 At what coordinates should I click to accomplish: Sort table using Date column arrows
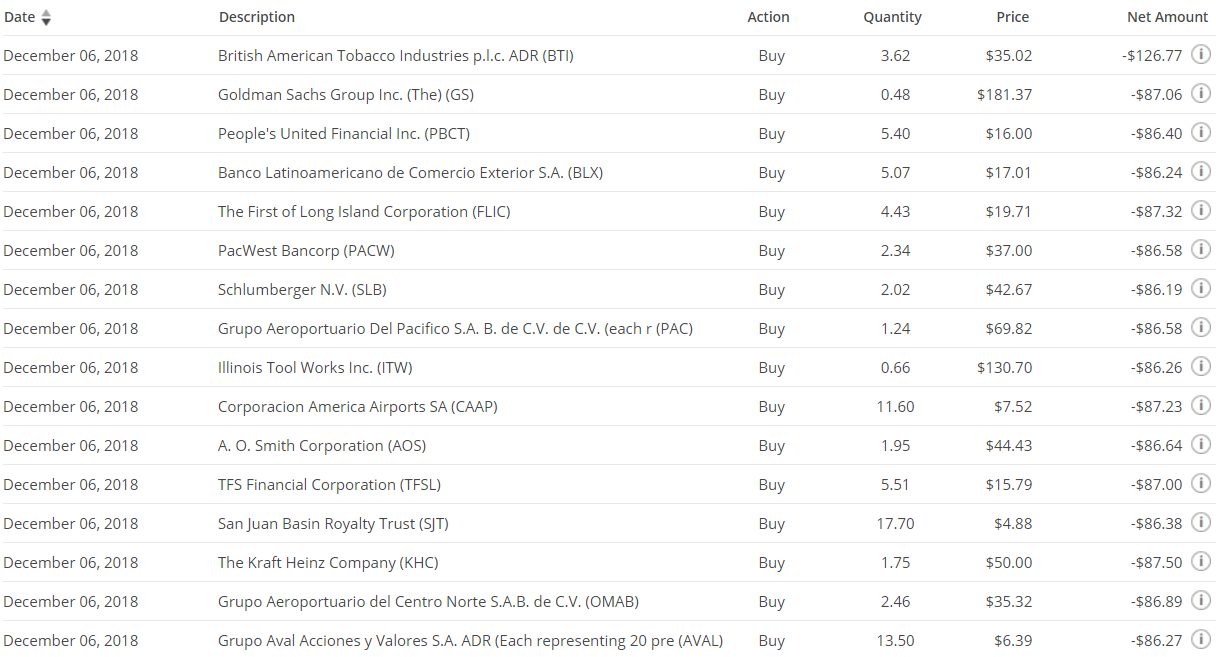coord(46,18)
